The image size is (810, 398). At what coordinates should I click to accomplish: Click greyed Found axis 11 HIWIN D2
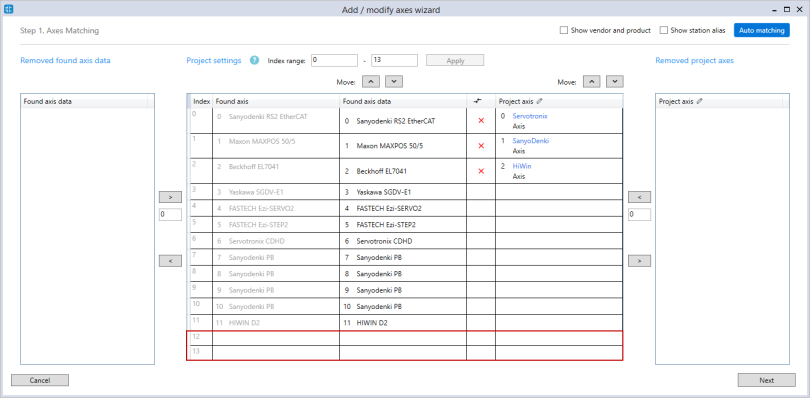(276, 323)
